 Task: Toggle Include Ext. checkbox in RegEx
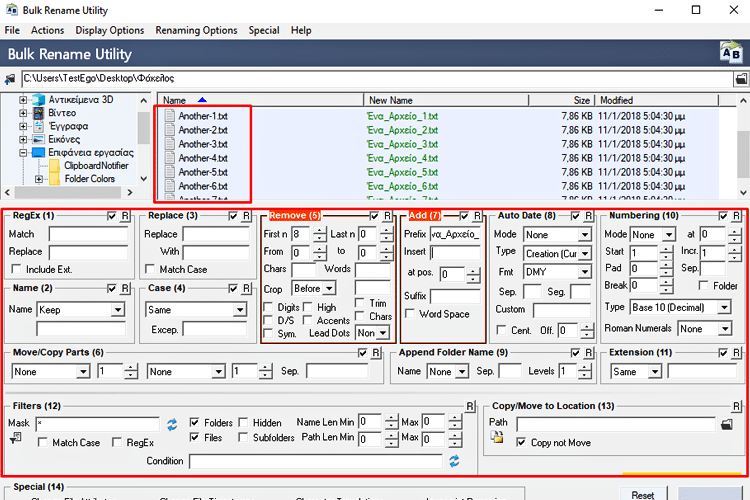tap(17, 269)
